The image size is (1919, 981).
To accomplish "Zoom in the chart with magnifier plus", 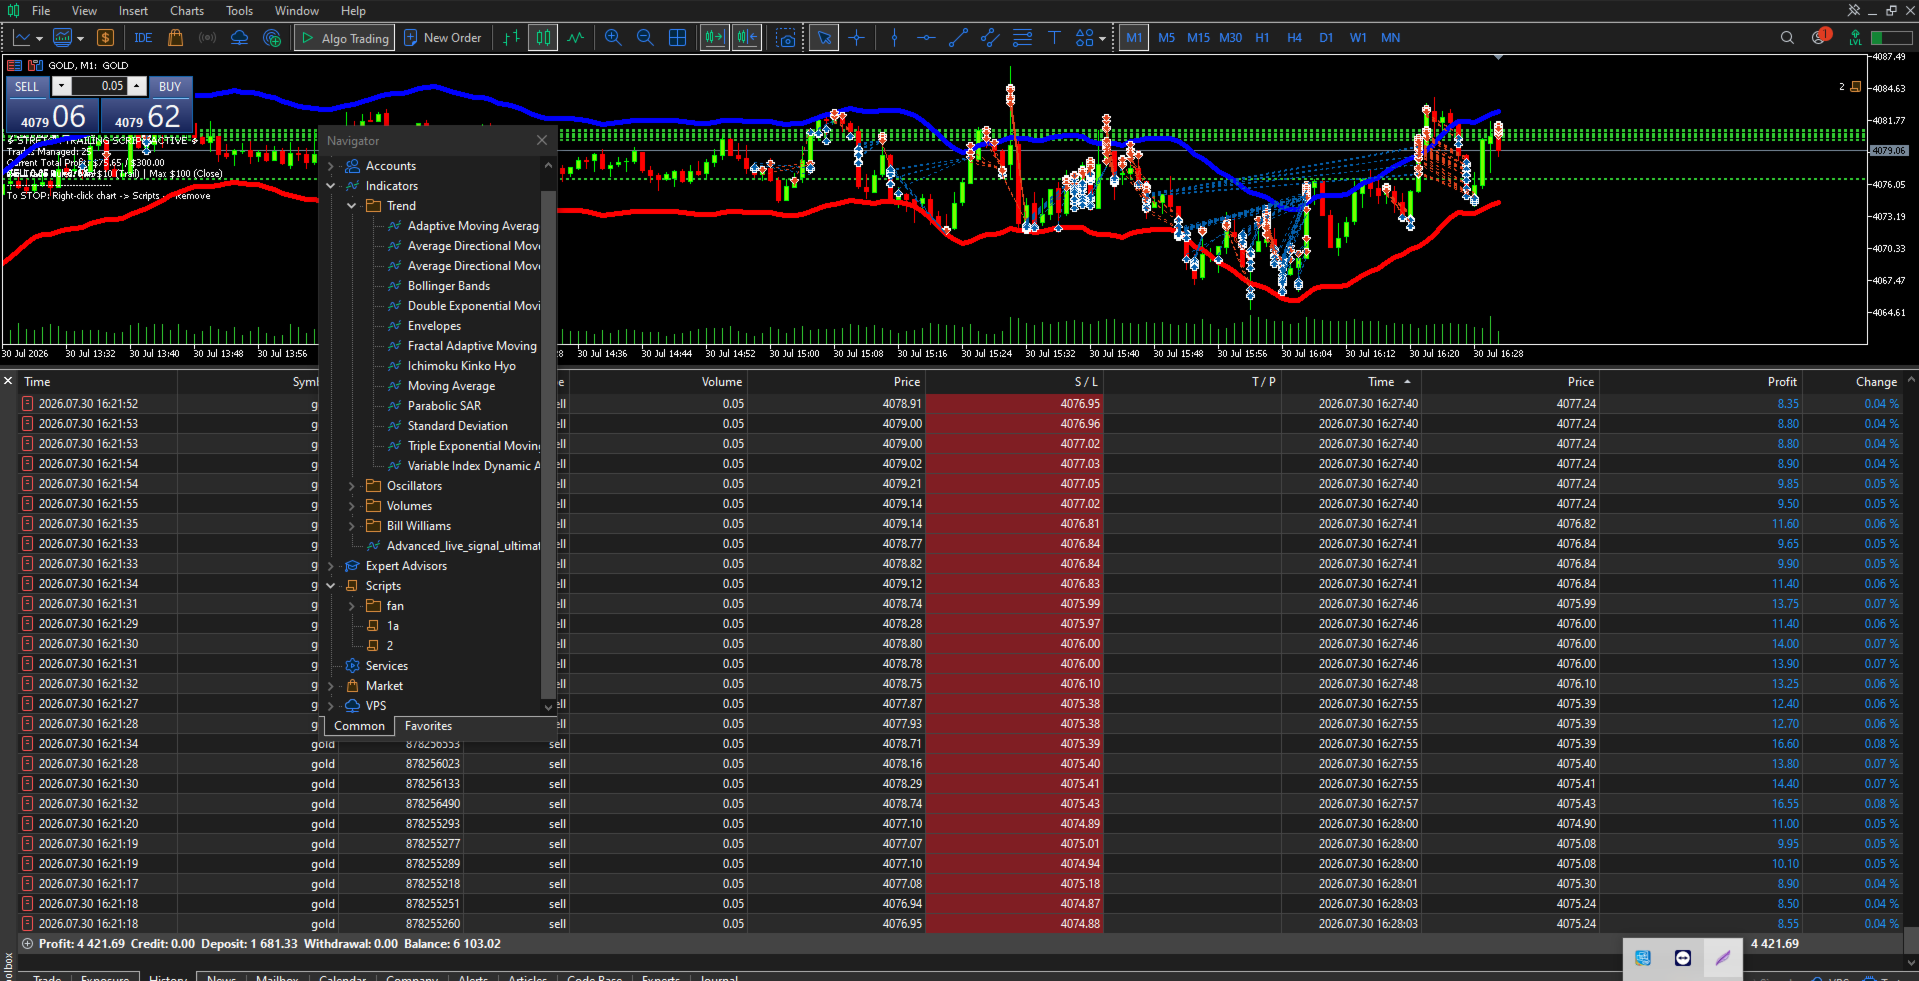I will pos(613,38).
